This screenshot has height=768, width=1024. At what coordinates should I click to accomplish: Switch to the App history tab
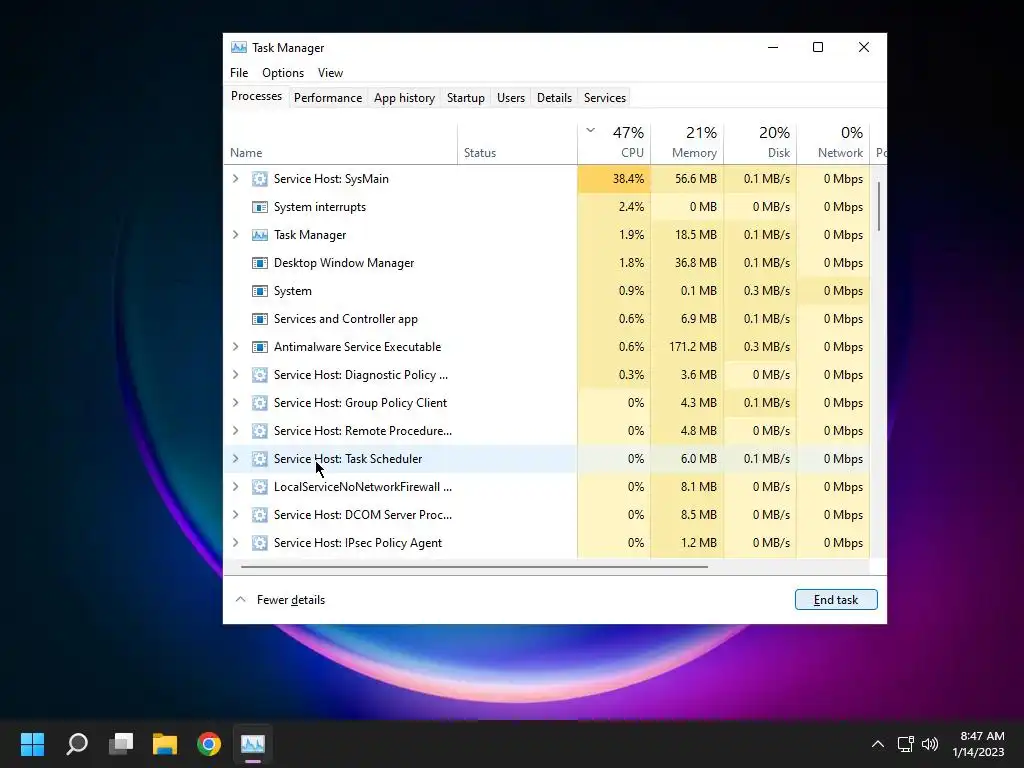coord(404,98)
